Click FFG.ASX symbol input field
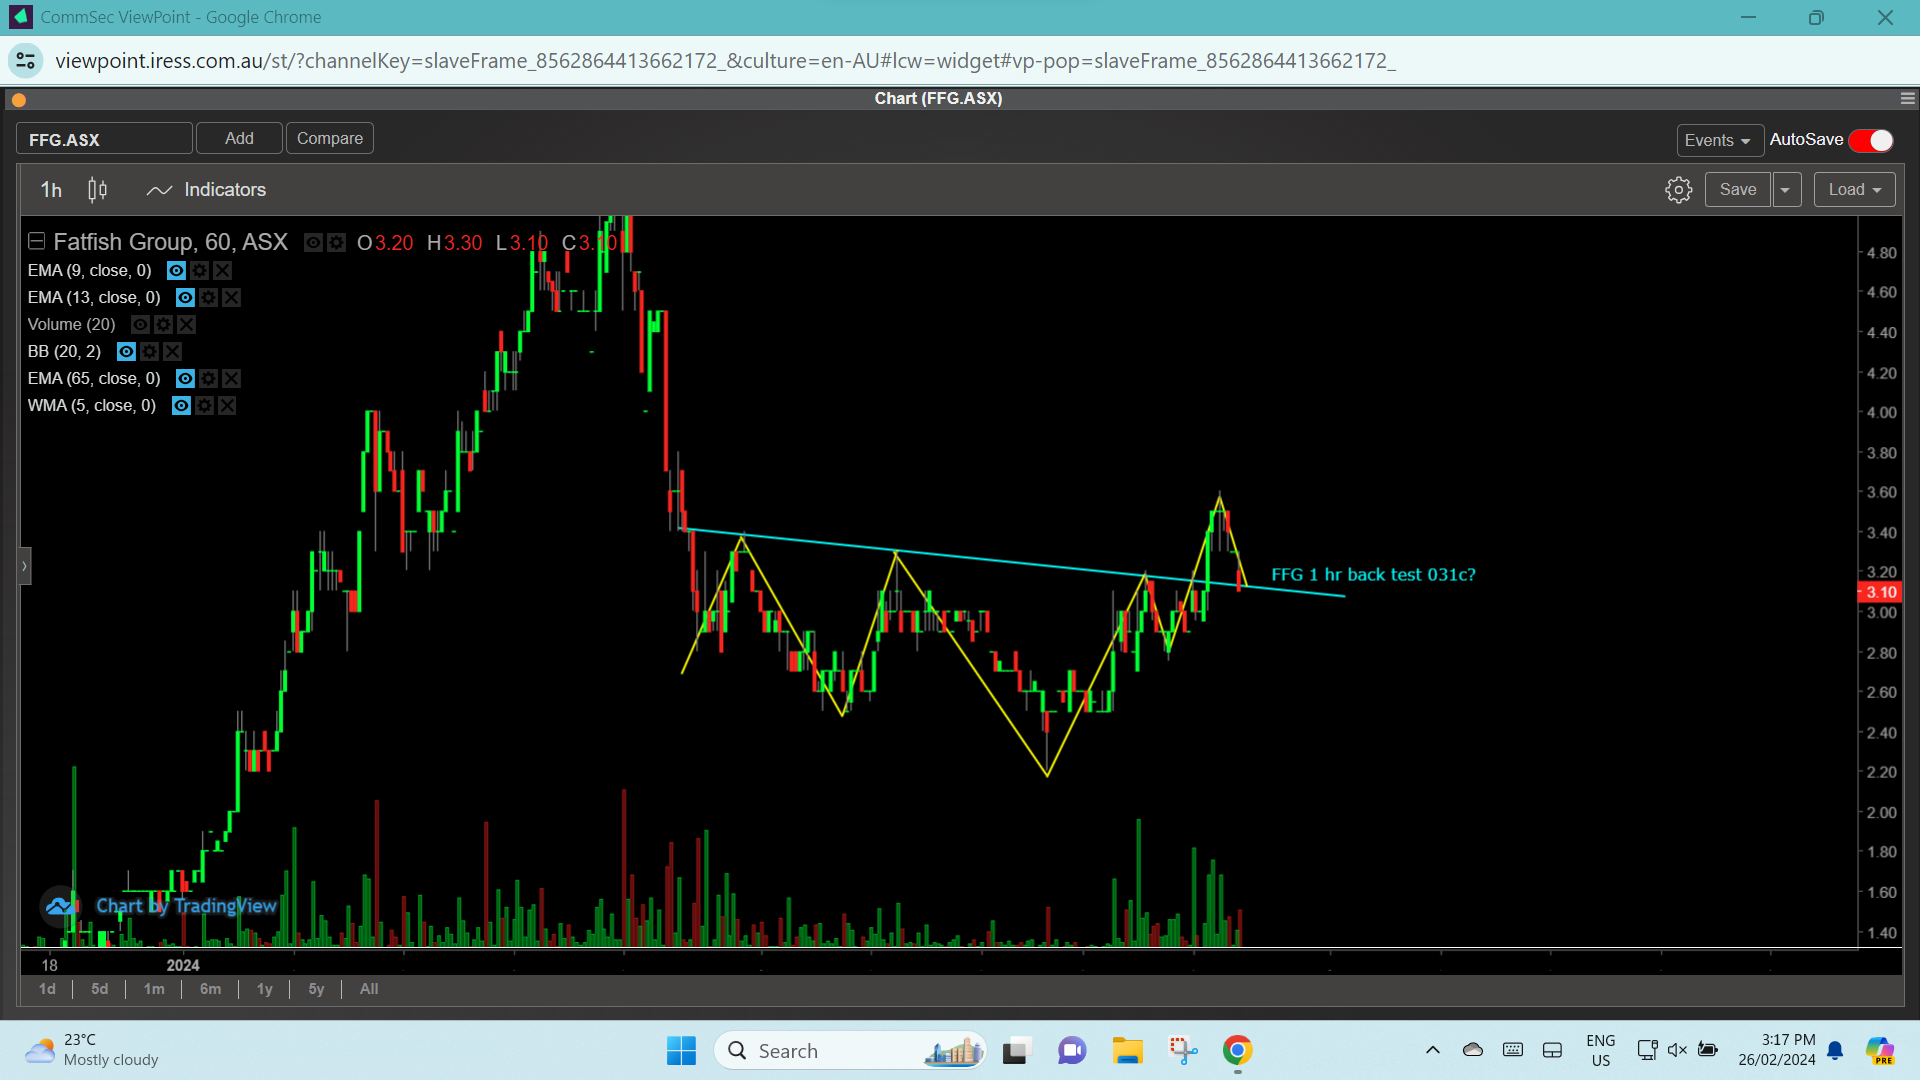The width and height of the screenshot is (1920, 1080). (104, 139)
